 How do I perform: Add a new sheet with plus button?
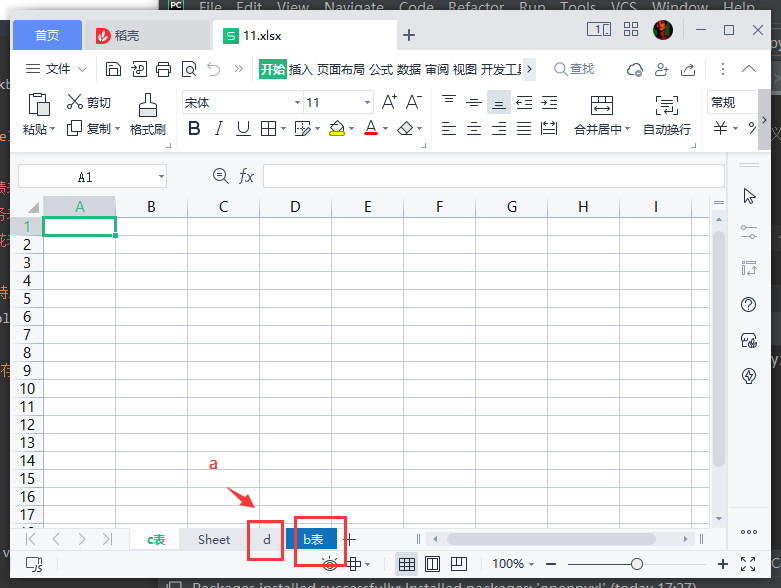(351, 539)
